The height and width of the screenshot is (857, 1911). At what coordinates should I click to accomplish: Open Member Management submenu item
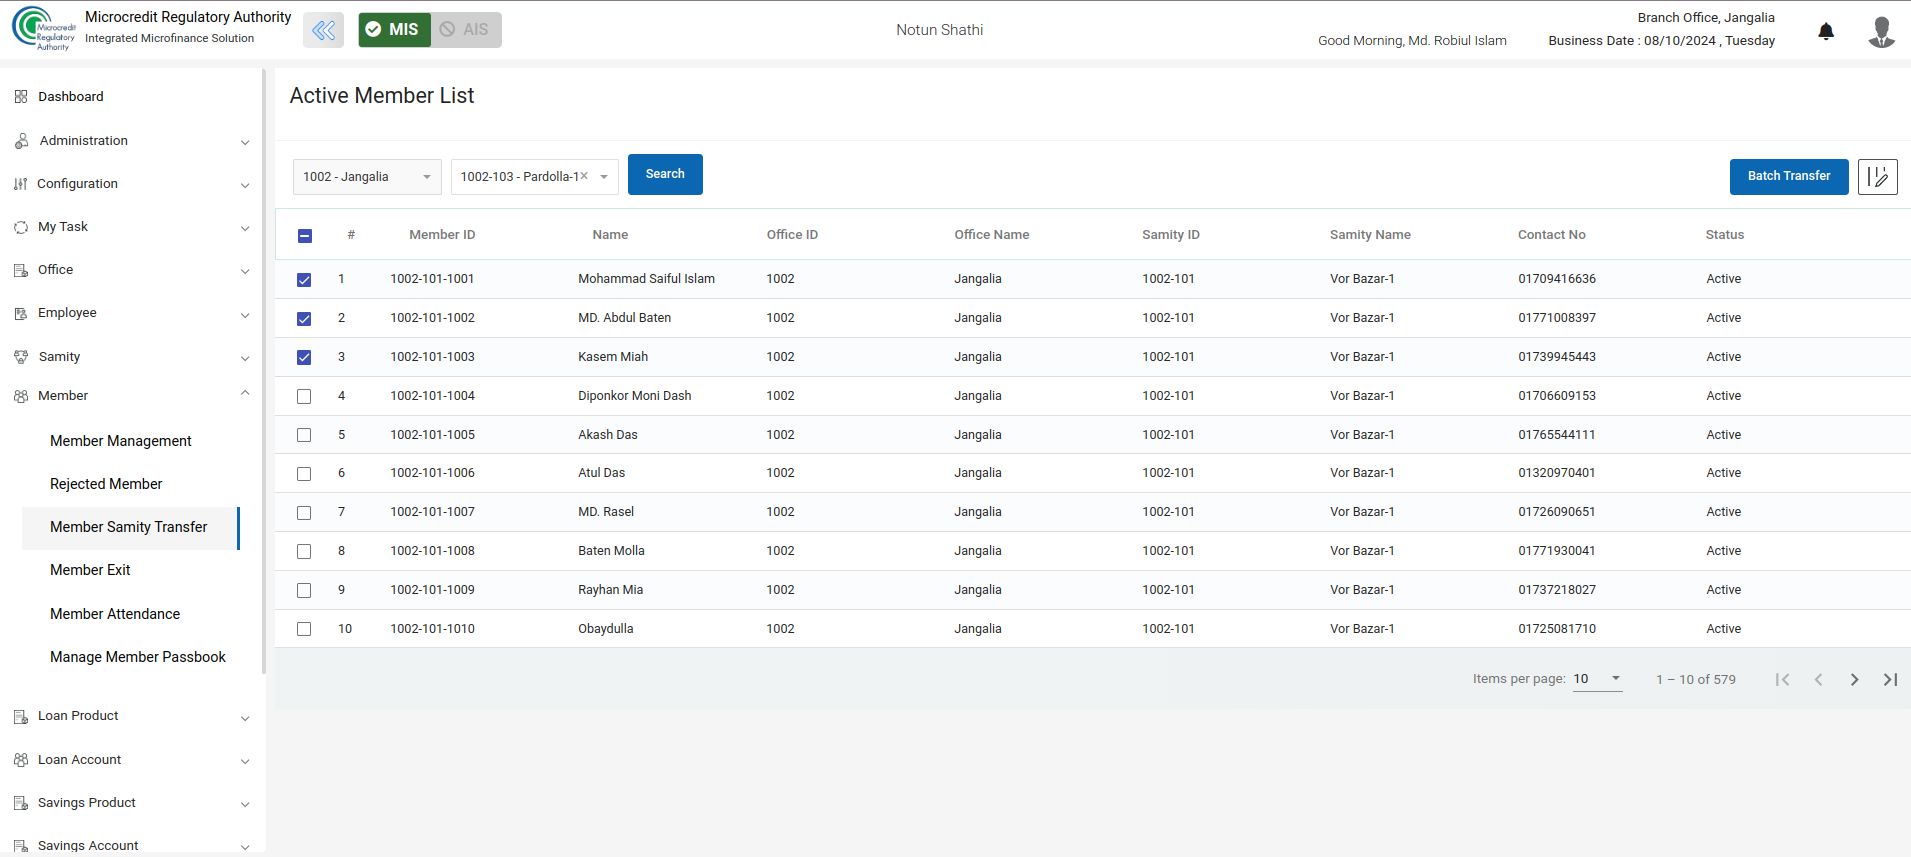click(x=121, y=441)
